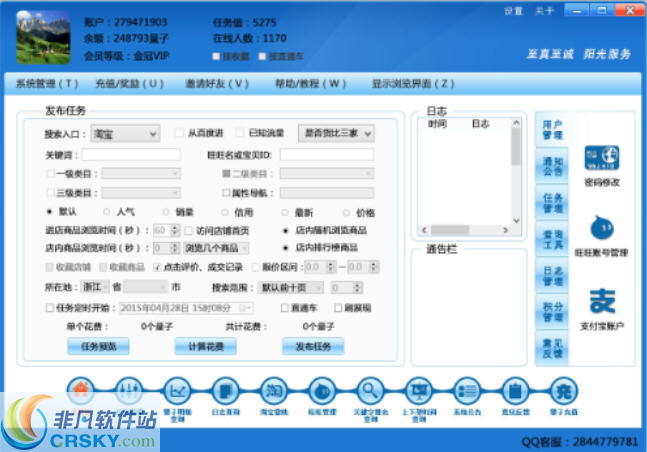Open 量子充值 icon
Screen dimensions: 647x452
click(x=564, y=390)
